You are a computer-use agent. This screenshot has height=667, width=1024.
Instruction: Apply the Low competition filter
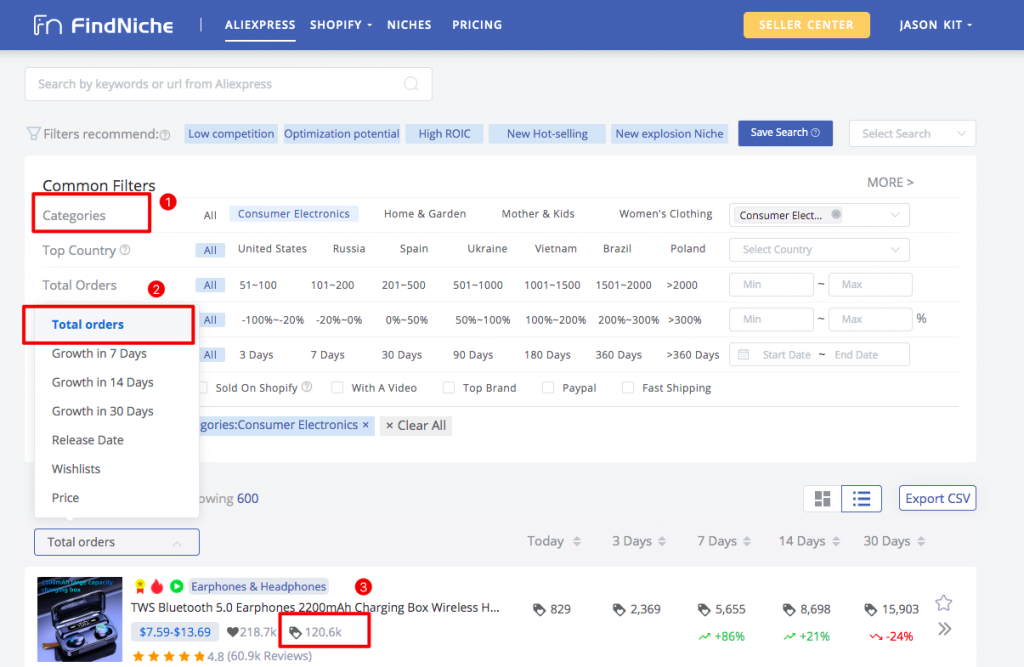tap(231, 134)
